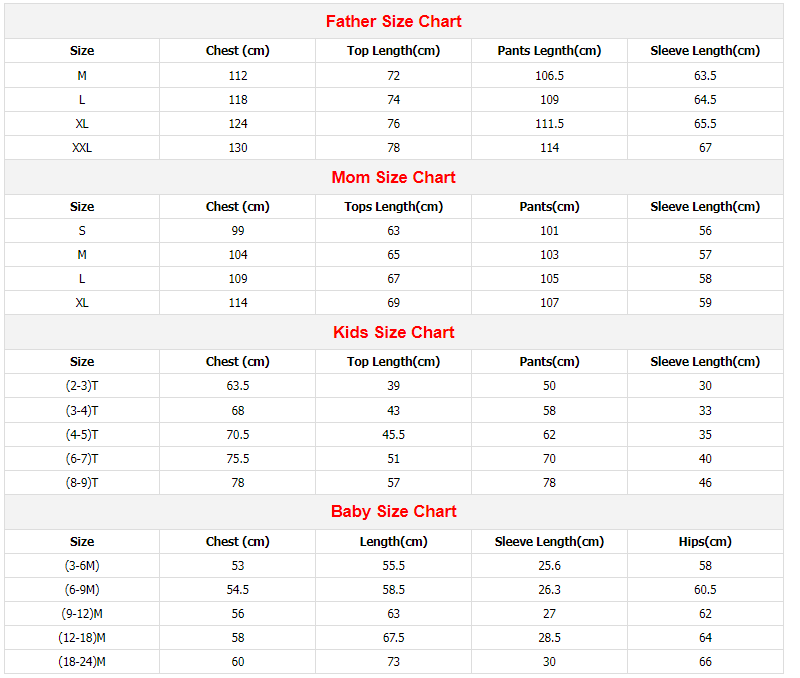Click the Father Size Chart heading
The height and width of the screenshot is (678, 800).
(393, 21)
